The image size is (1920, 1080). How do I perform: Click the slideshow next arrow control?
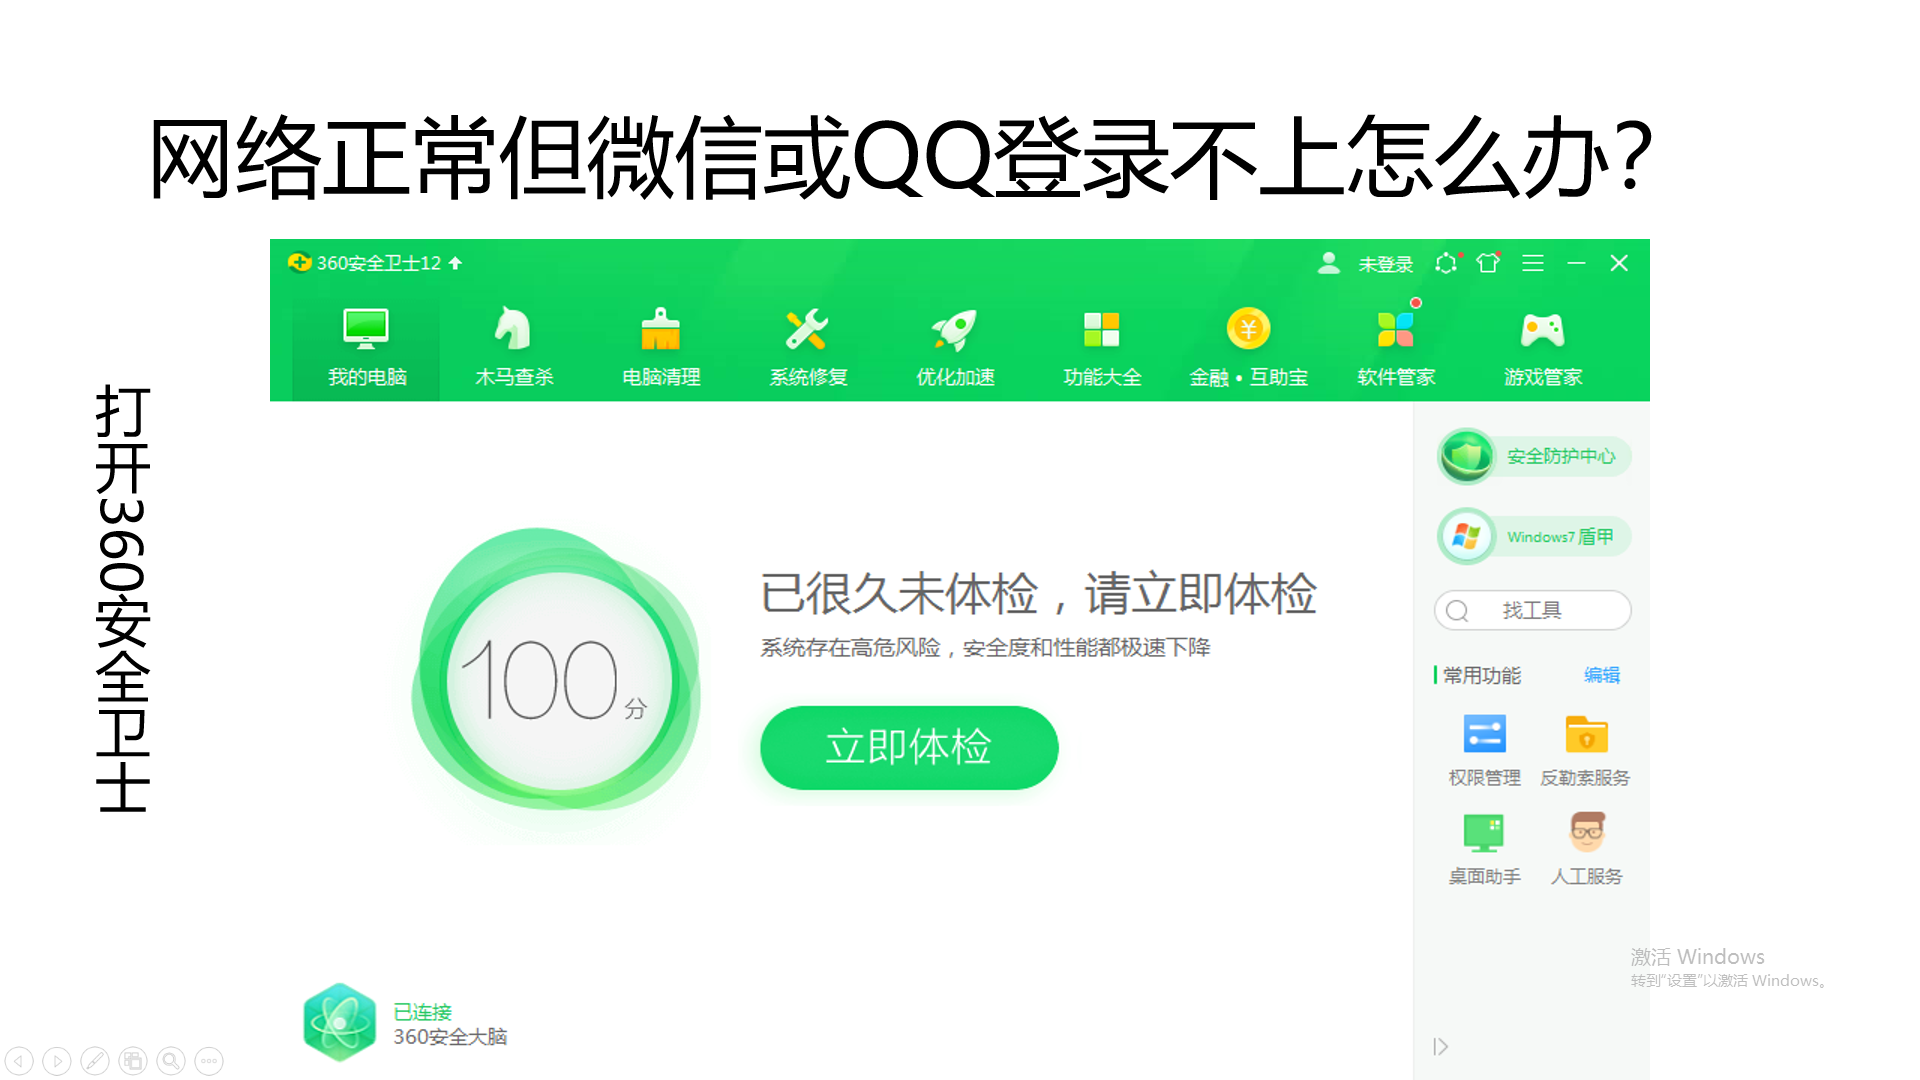click(57, 1061)
